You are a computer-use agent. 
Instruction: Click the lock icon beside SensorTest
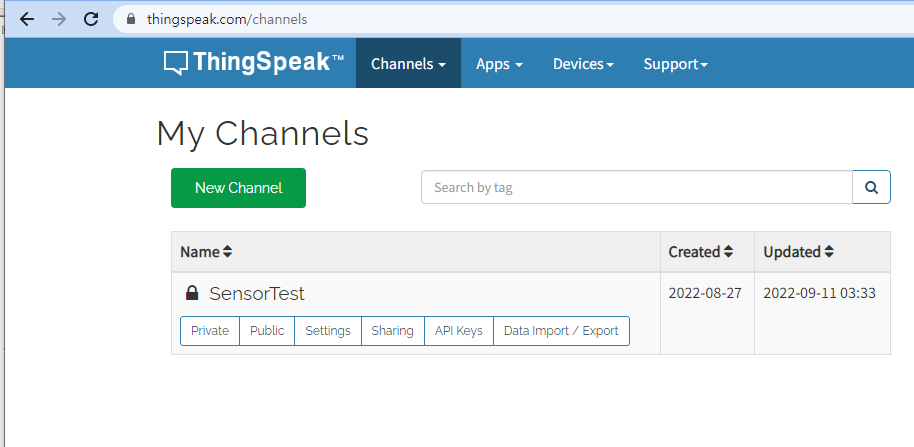192,293
